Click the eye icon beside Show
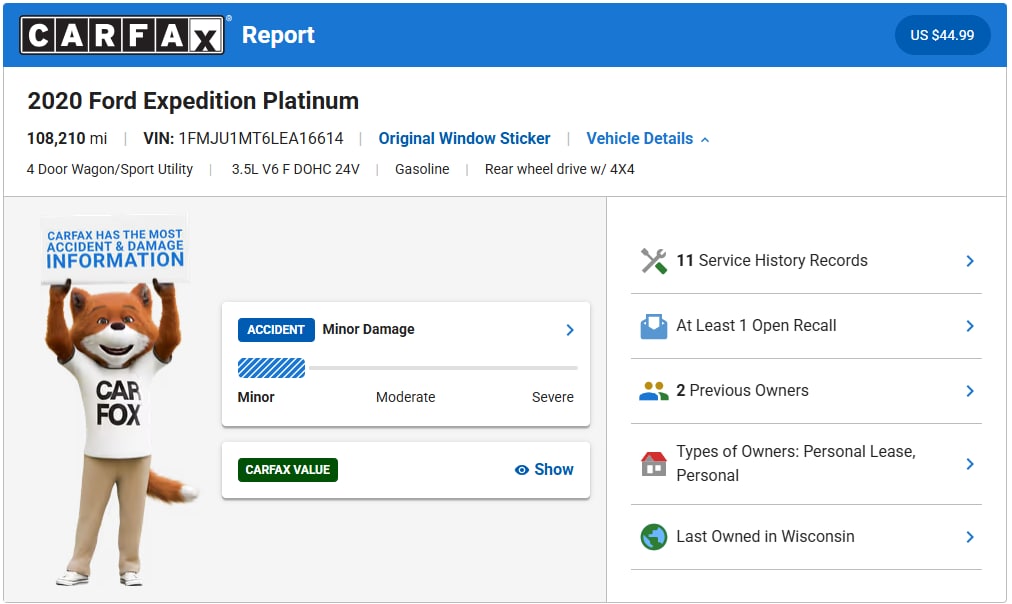1012x604 pixels. click(x=521, y=470)
